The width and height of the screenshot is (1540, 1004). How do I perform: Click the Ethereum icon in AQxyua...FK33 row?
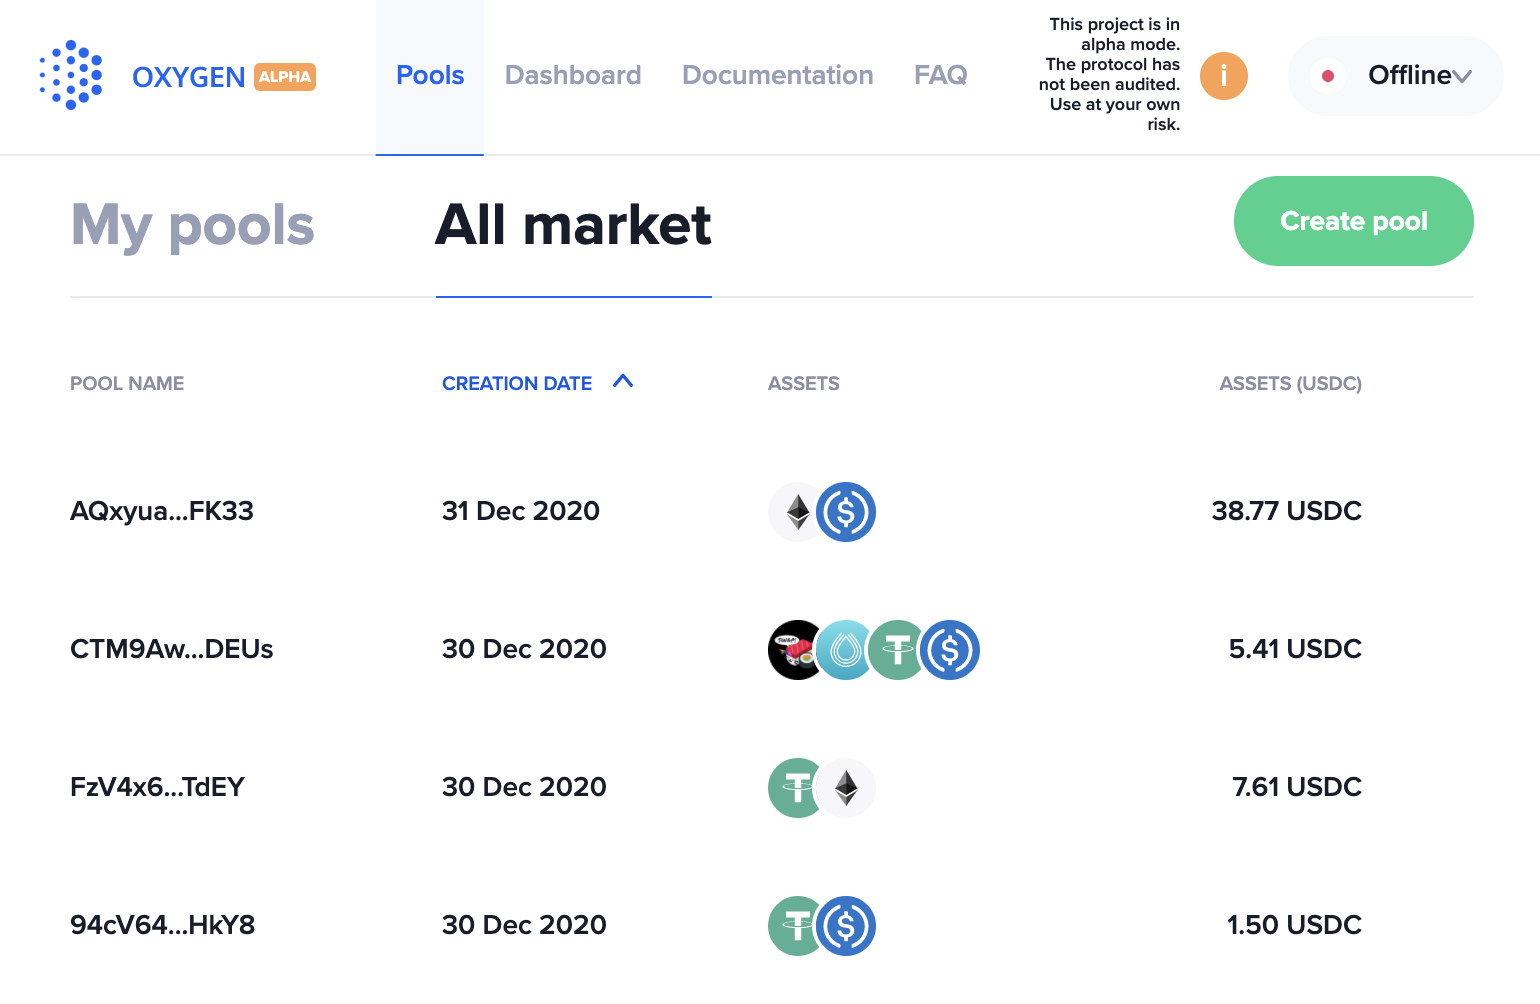pyautogui.click(x=797, y=512)
